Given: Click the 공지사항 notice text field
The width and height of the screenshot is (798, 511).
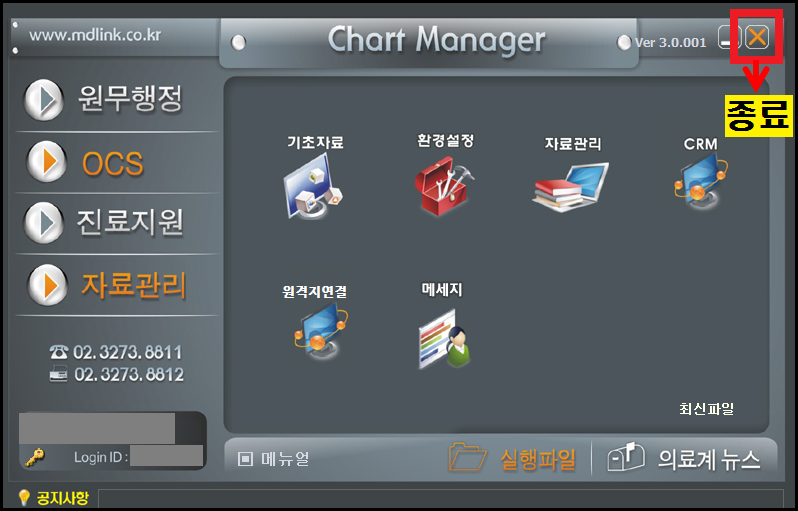Looking at the screenshot, I should (441, 498).
